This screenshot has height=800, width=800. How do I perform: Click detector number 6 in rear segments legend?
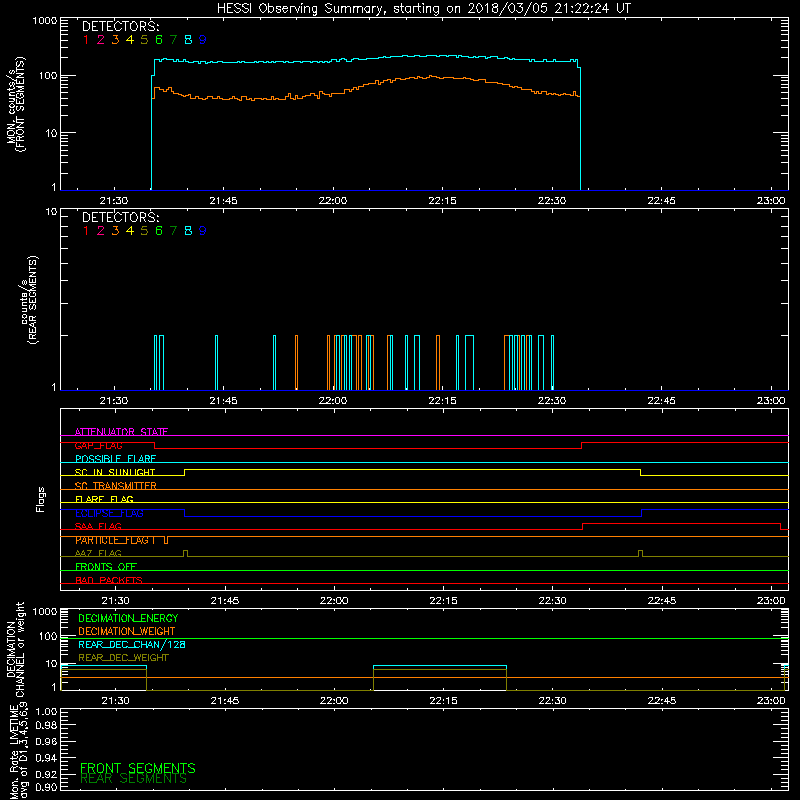pyautogui.click(x=159, y=231)
